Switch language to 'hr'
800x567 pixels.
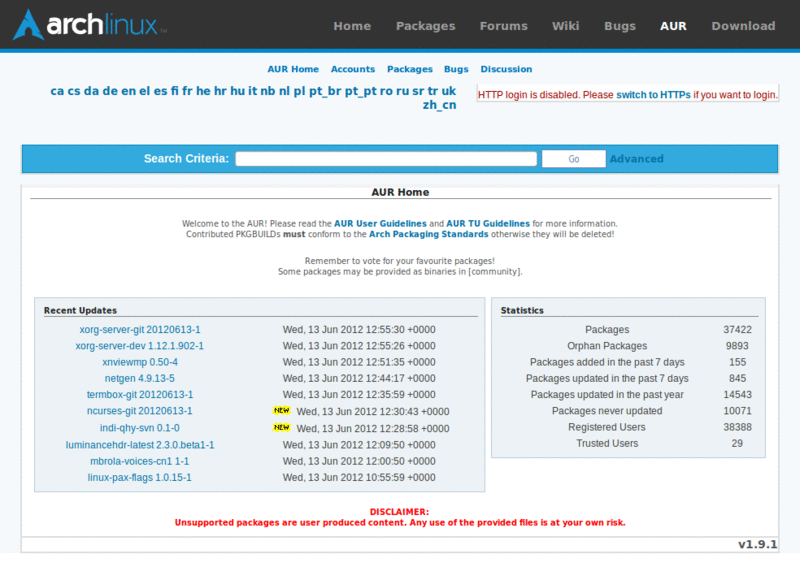tap(220, 91)
